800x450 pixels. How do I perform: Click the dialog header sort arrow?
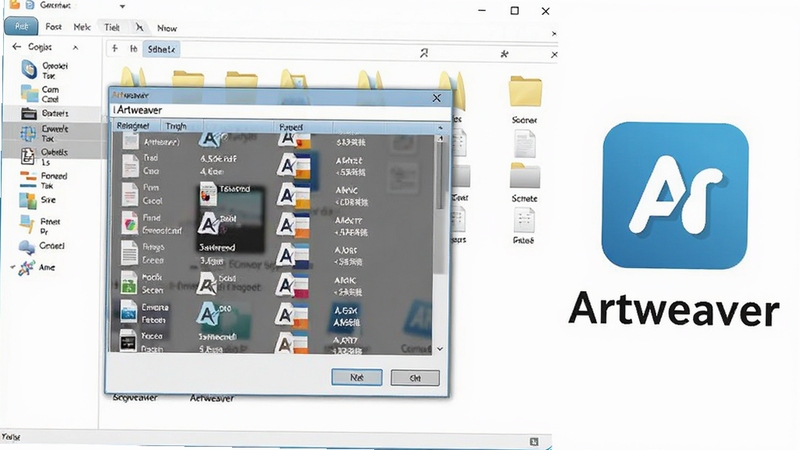(x=440, y=127)
